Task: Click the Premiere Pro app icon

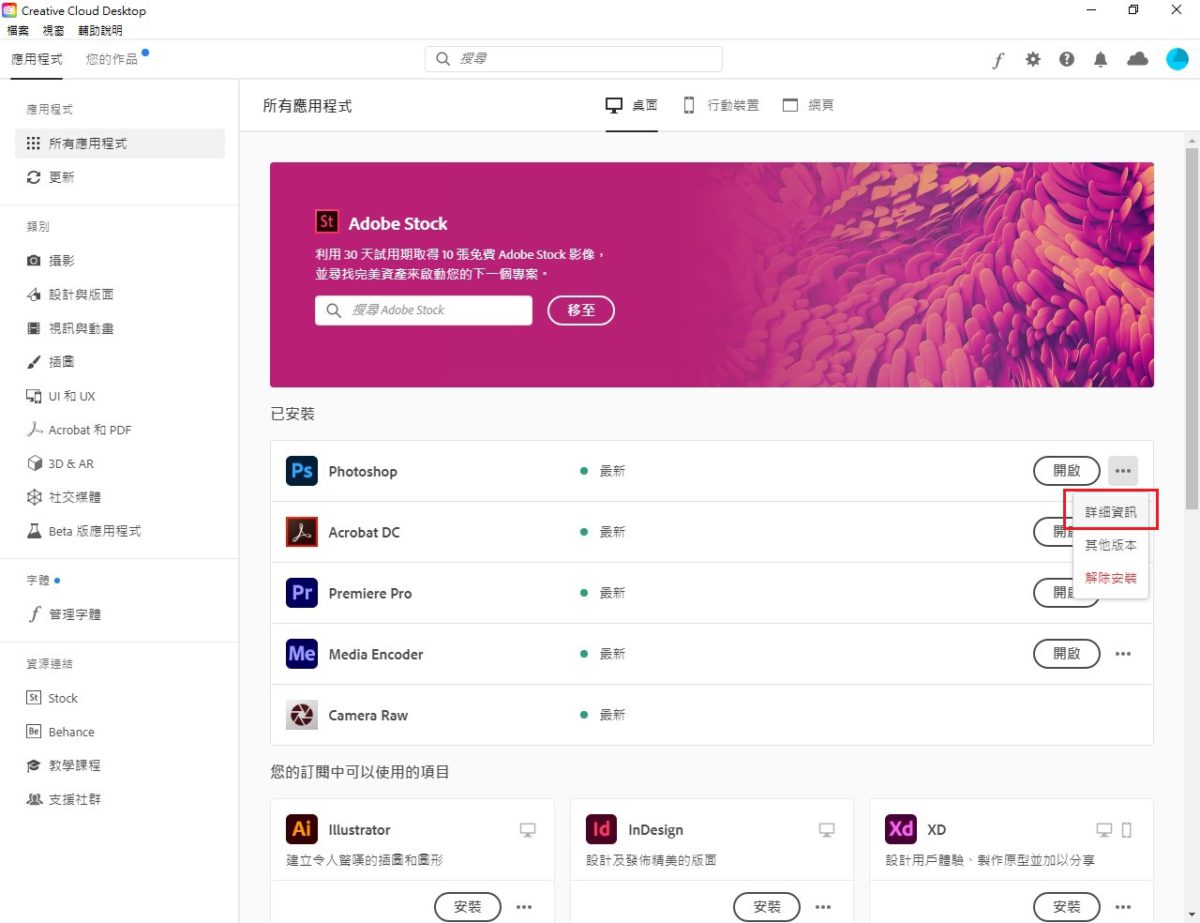Action: click(301, 593)
